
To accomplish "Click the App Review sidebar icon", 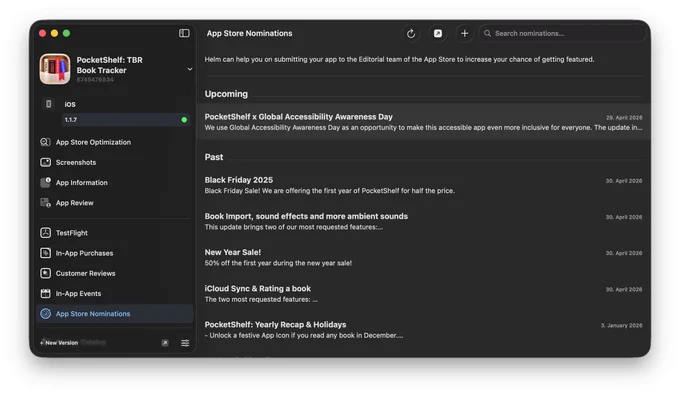I will 45,203.
